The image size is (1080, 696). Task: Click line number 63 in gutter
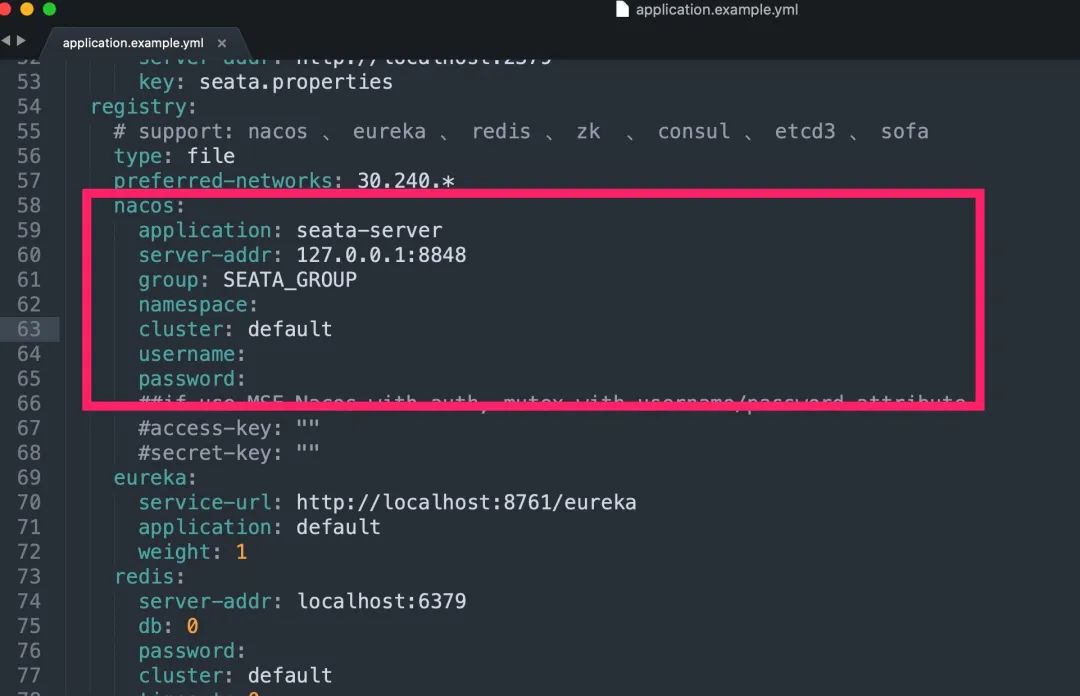(x=29, y=329)
